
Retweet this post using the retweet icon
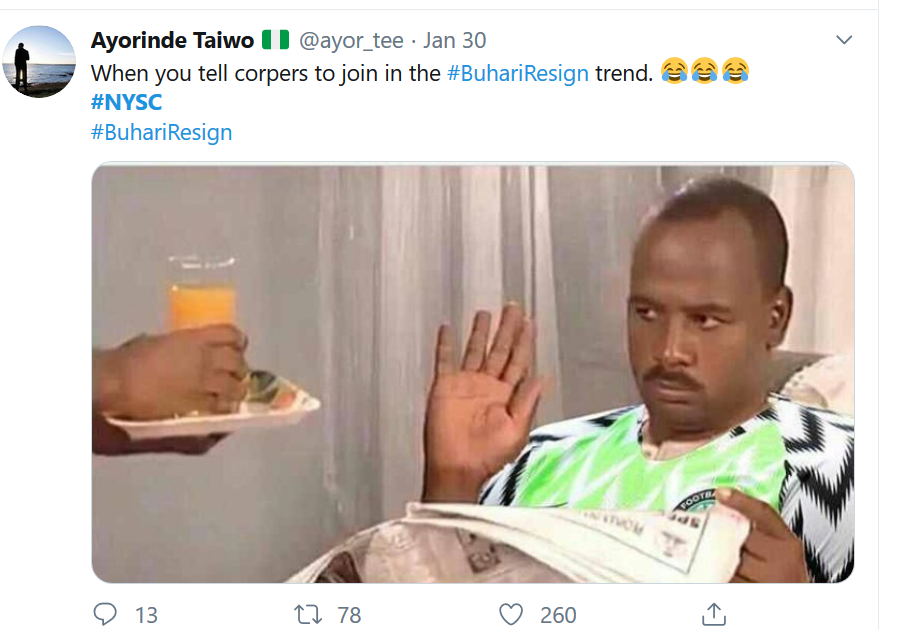tap(308, 615)
